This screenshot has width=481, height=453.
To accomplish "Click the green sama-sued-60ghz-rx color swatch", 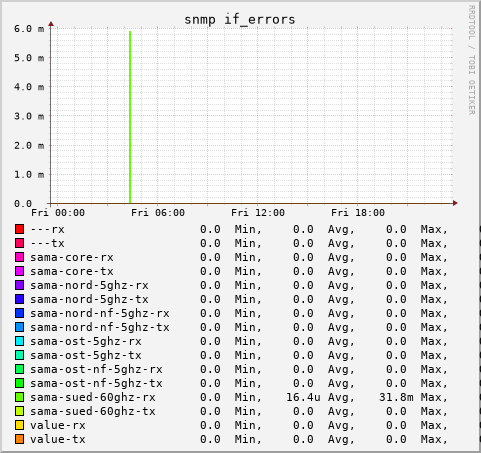I will (19, 397).
